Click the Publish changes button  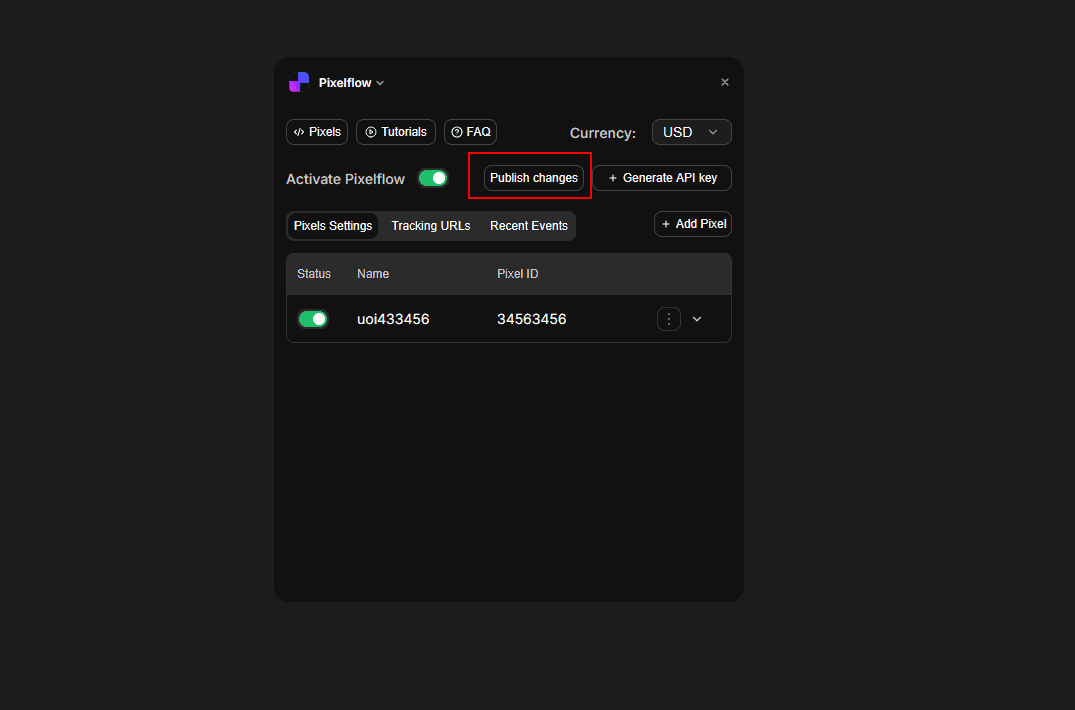(534, 178)
